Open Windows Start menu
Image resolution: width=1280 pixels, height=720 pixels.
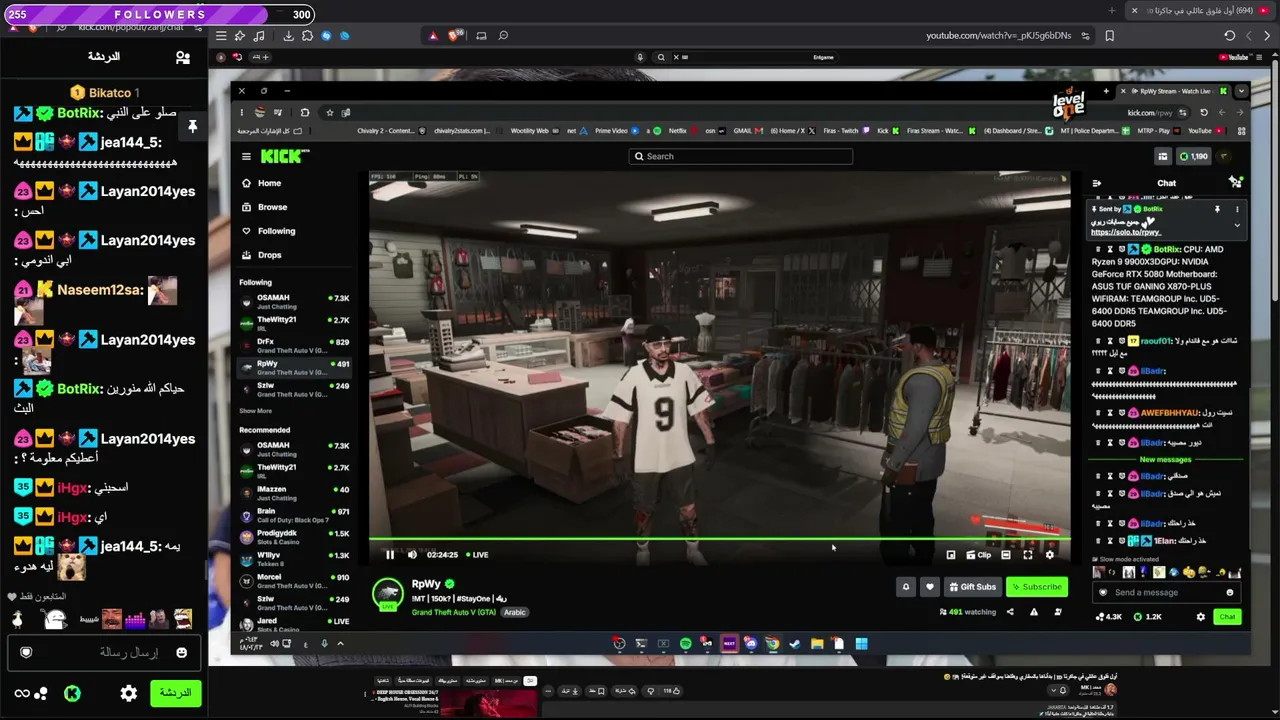click(861, 644)
